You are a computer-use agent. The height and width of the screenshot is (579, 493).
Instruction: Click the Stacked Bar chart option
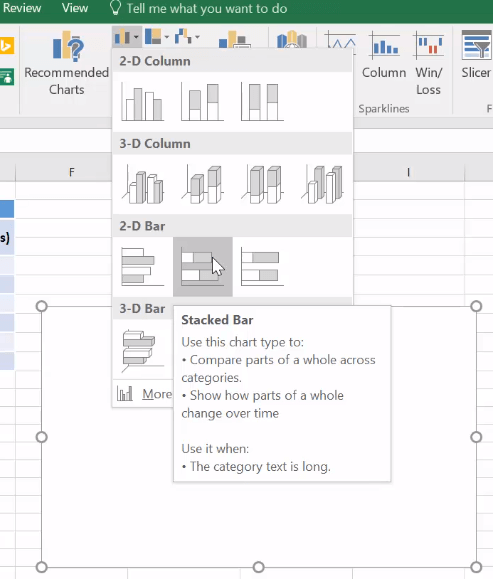click(203, 267)
